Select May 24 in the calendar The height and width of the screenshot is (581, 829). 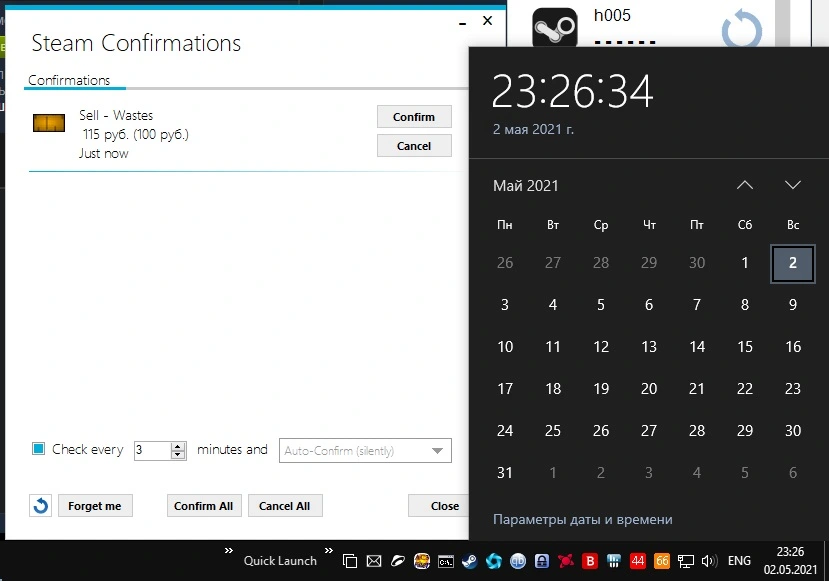pos(505,431)
